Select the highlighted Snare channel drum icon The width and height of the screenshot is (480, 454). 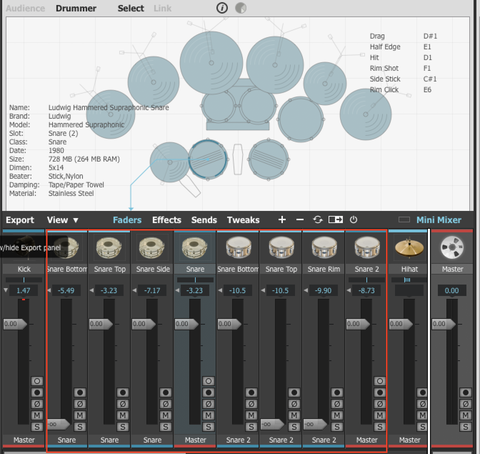pos(195,248)
